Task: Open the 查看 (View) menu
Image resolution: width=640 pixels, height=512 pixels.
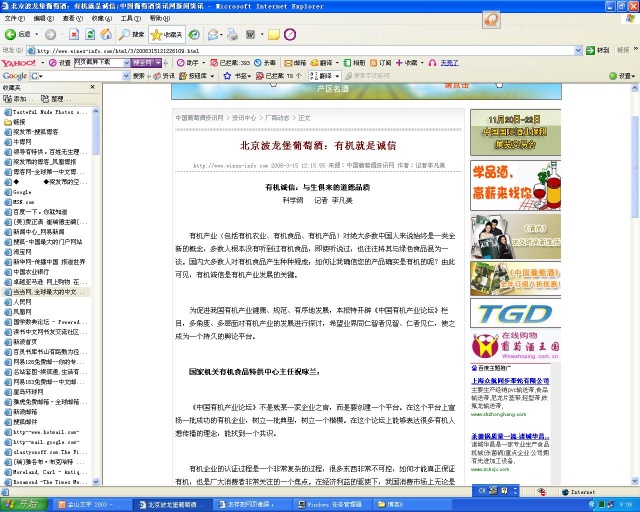Action: (x=69, y=18)
